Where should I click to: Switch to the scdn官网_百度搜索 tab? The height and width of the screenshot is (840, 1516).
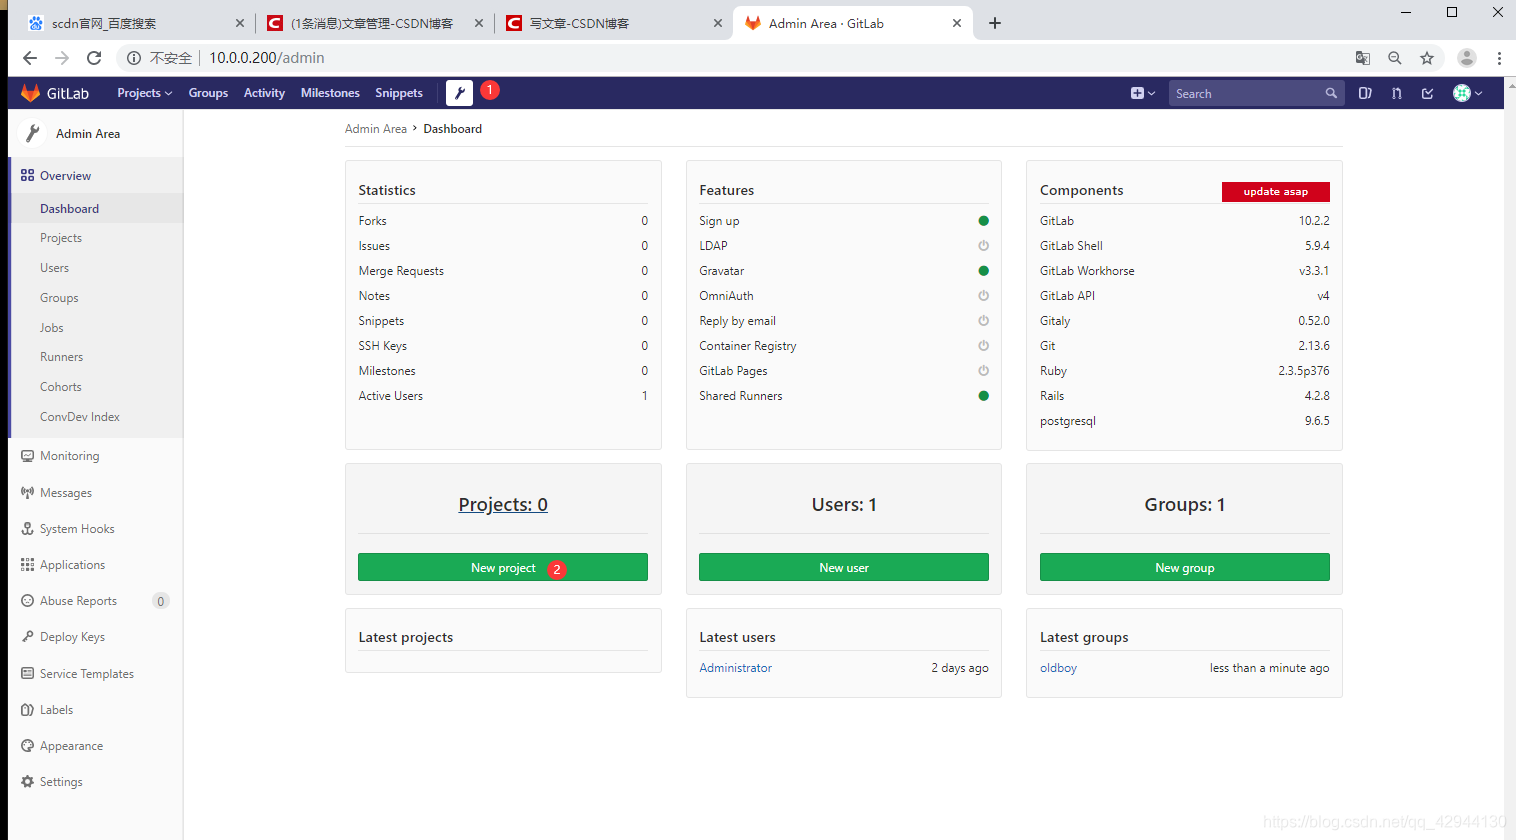[137, 23]
